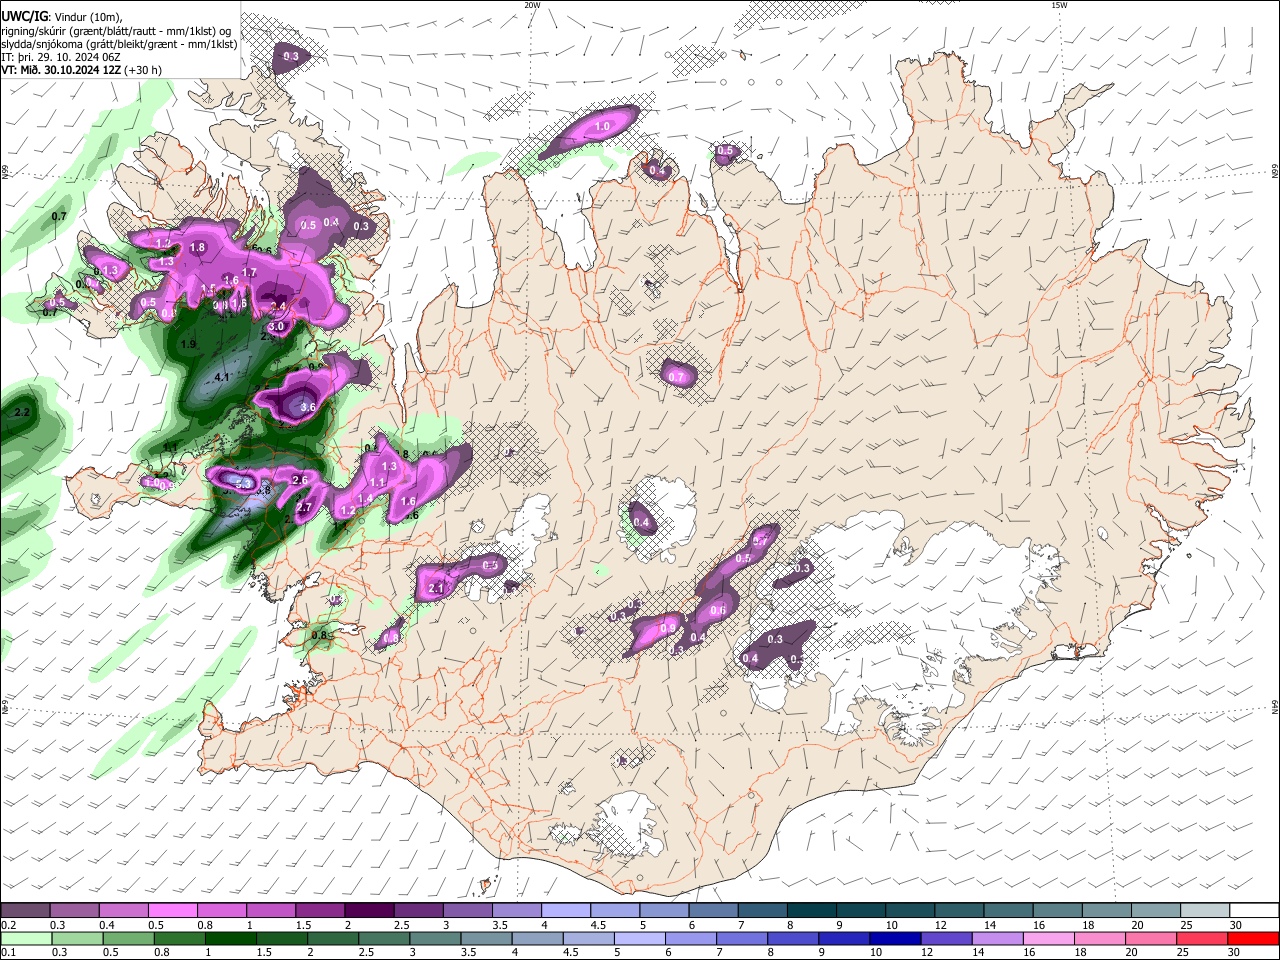This screenshot has height=960, width=1280.
Task: Click the 1.4 snow value on the map
Action: [366, 498]
